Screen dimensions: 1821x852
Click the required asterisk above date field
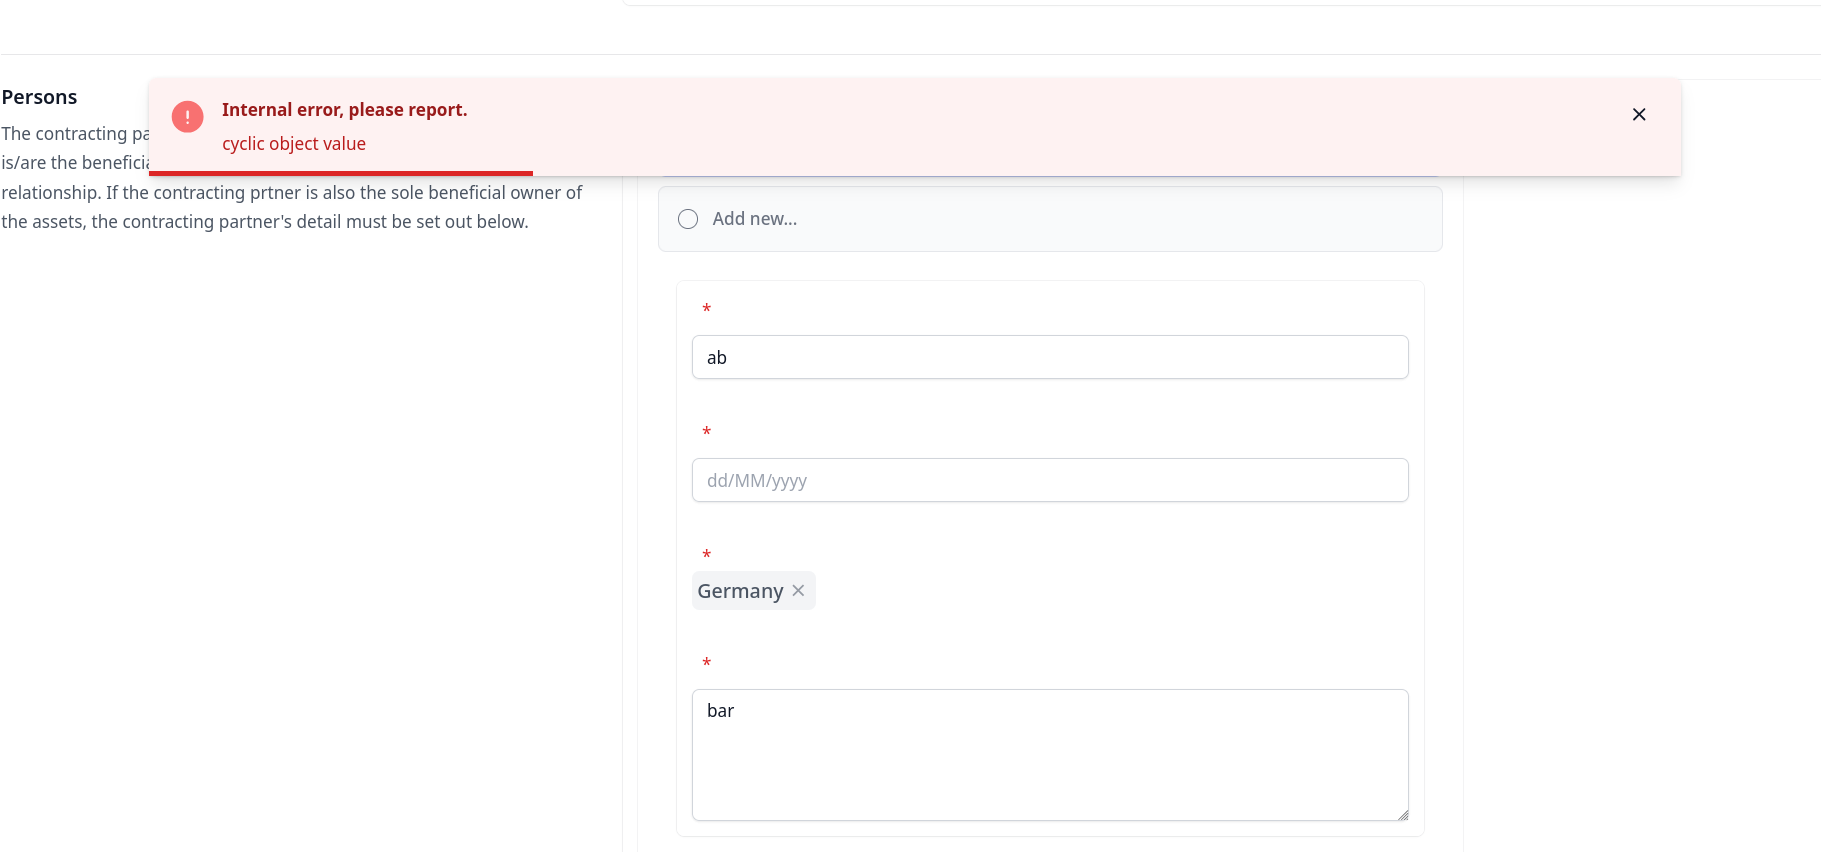pos(706,433)
